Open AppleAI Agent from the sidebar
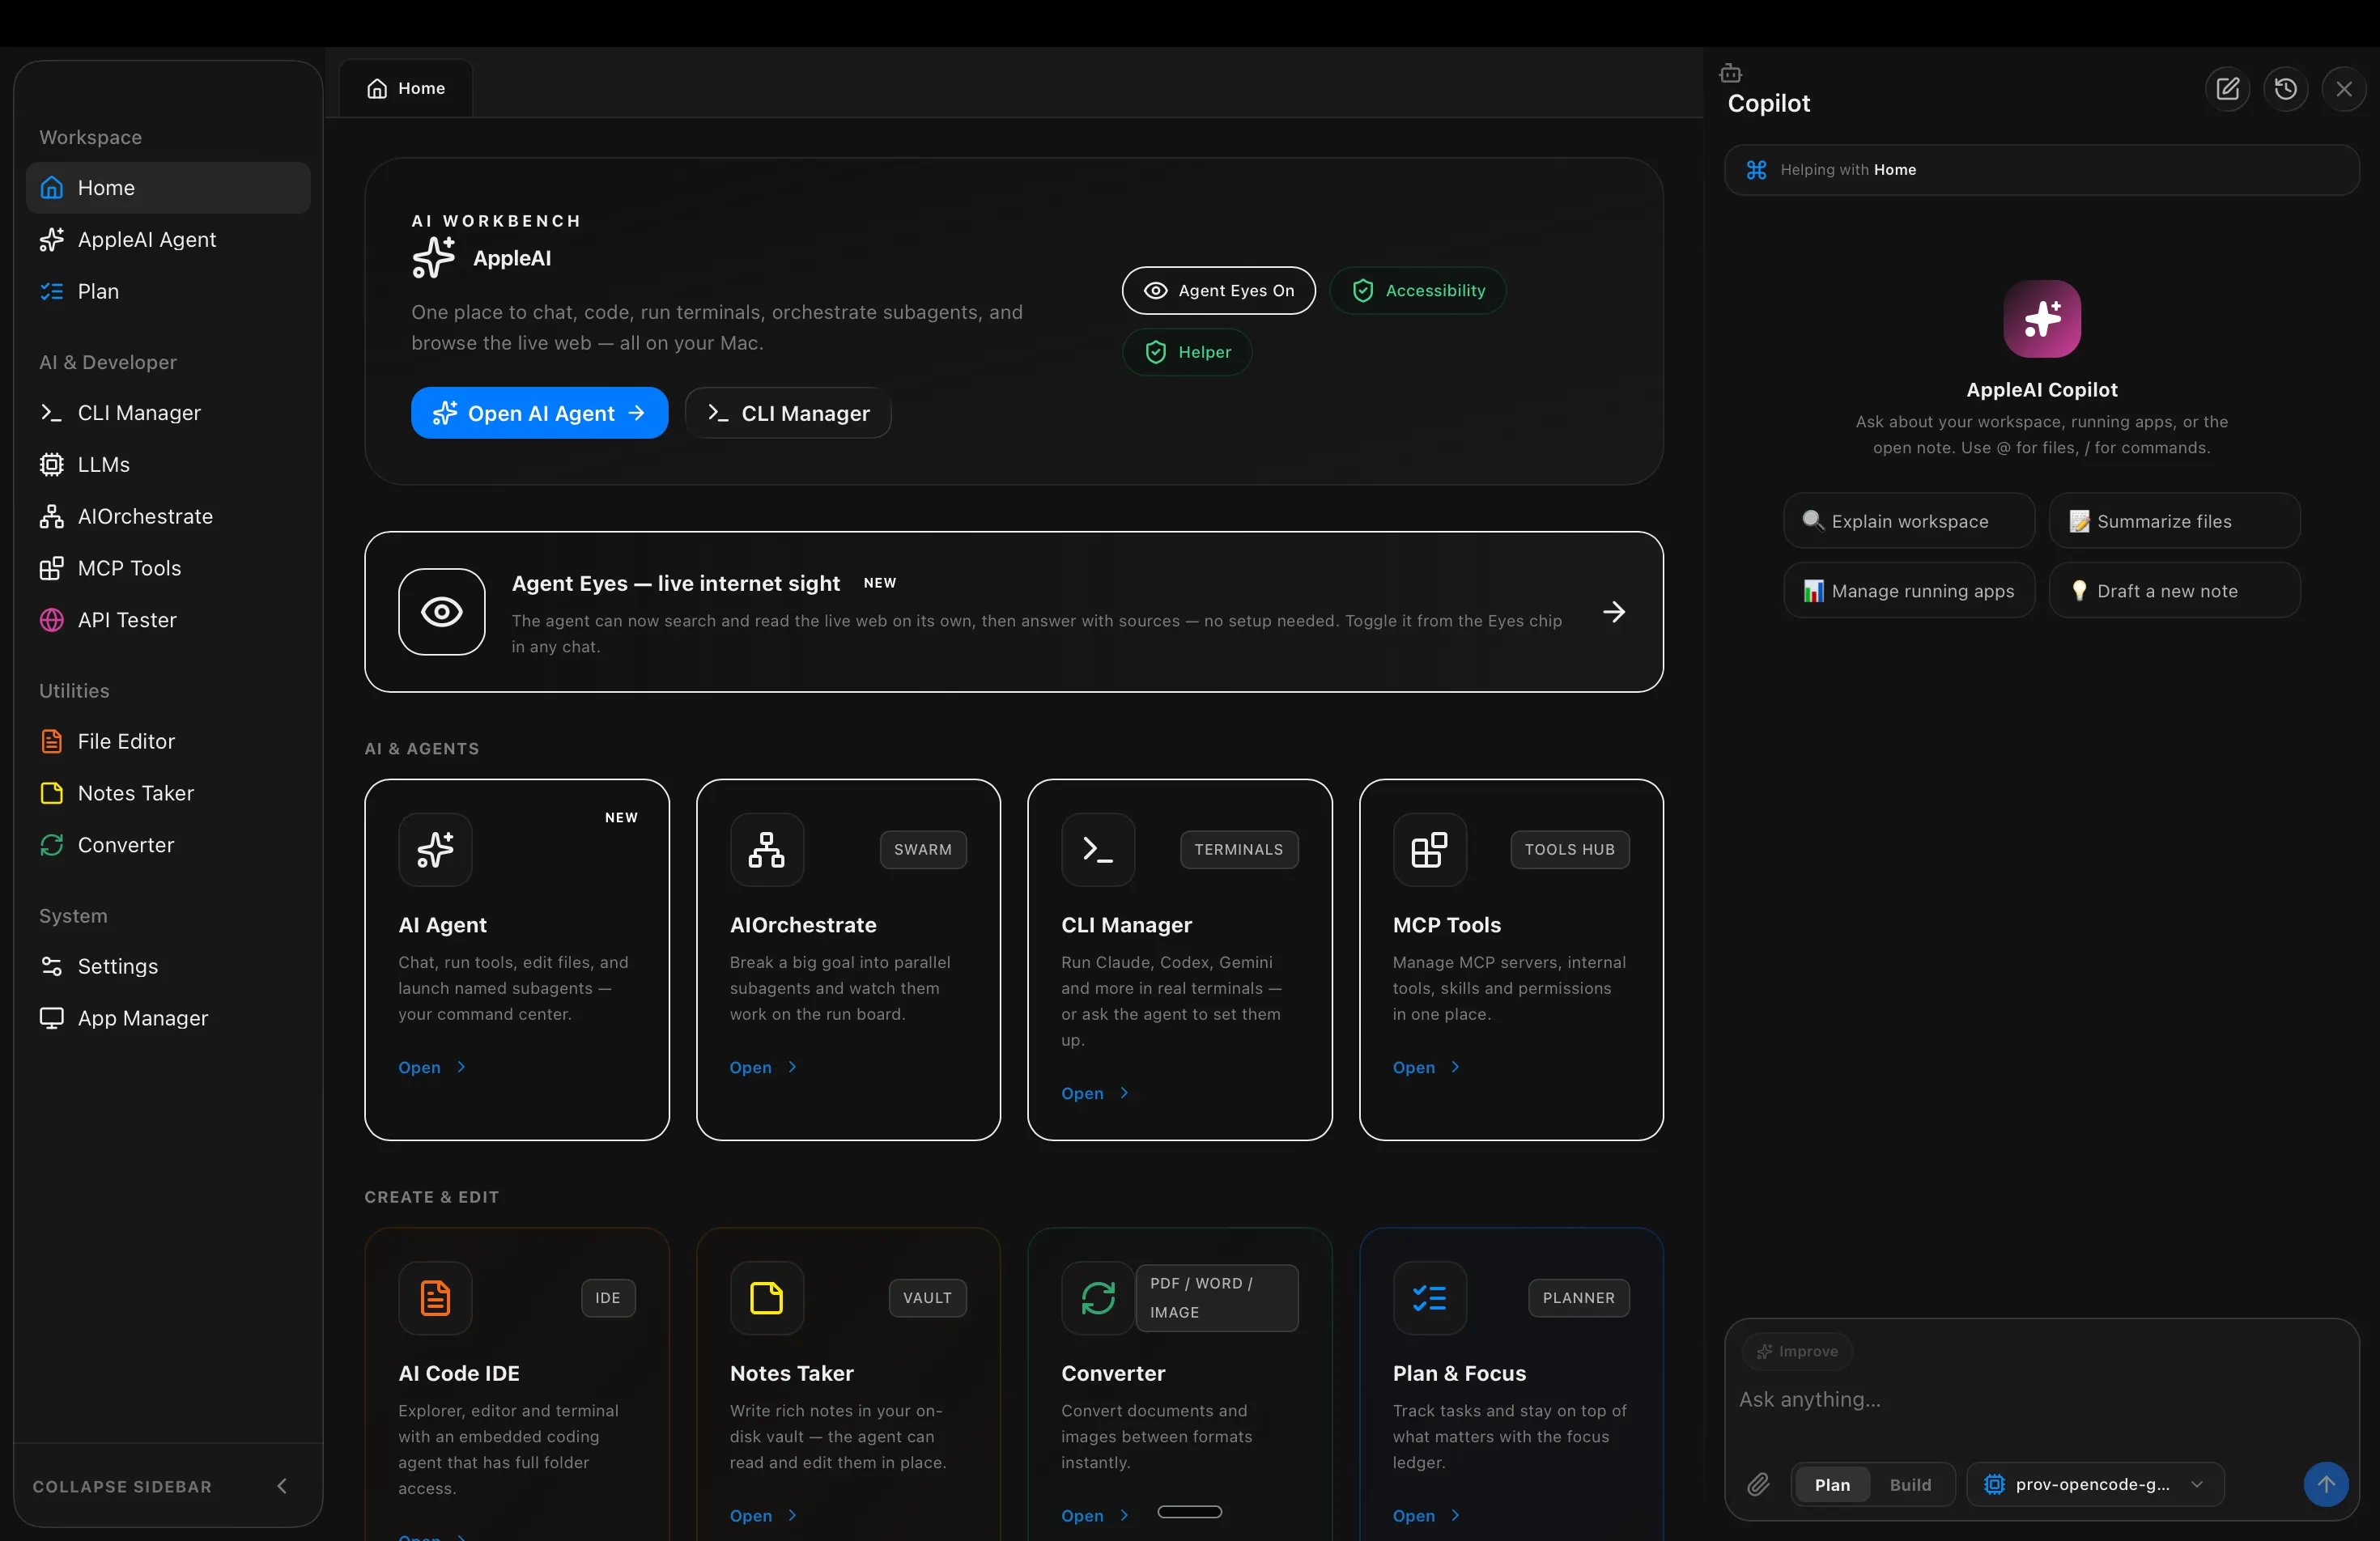The image size is (2380, 1541). pos(168,240)
